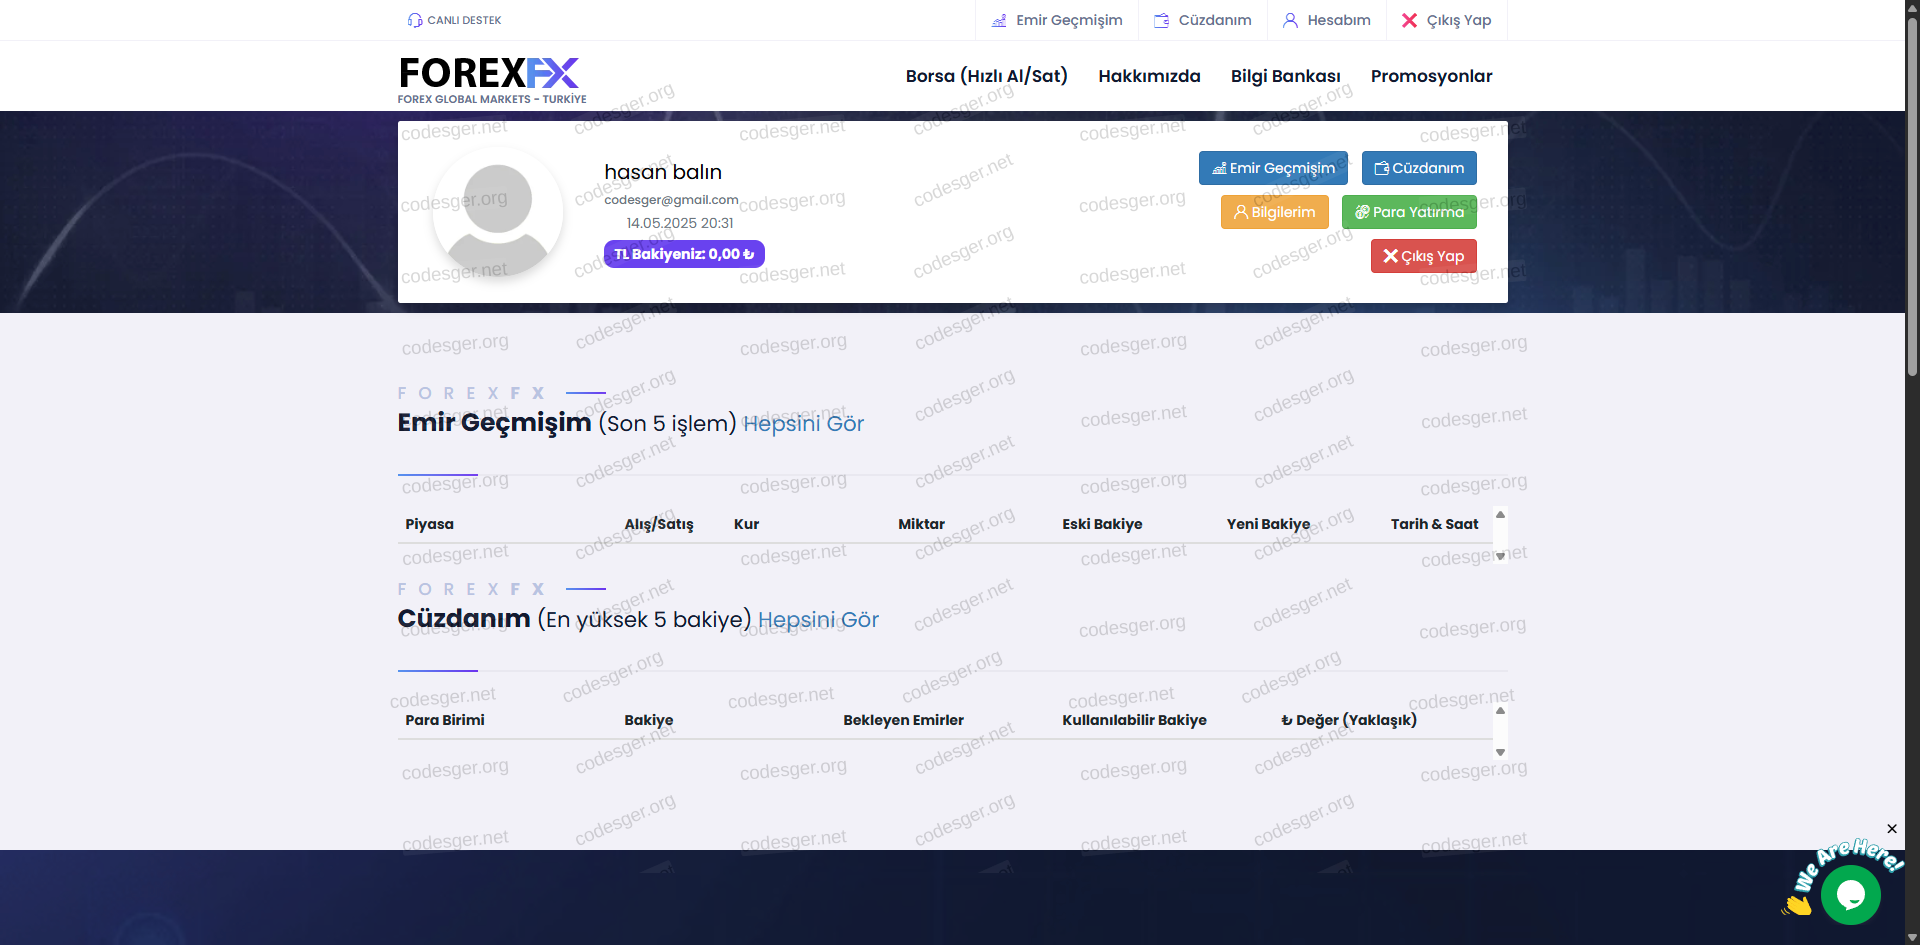
Task: Click the chart icon beside Emir Geçmişim in the top bar
Action: tap(999, 20)
